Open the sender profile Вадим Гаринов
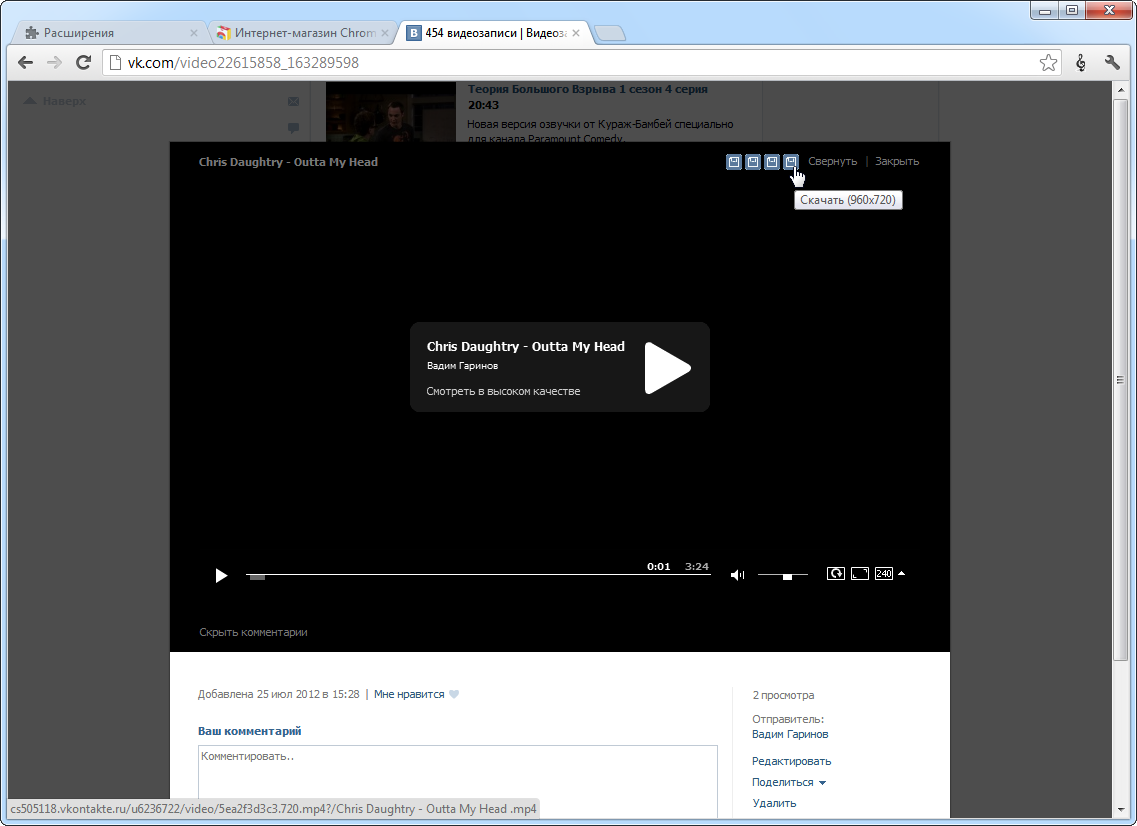1137x826 pixels. [x=790, y=734]
